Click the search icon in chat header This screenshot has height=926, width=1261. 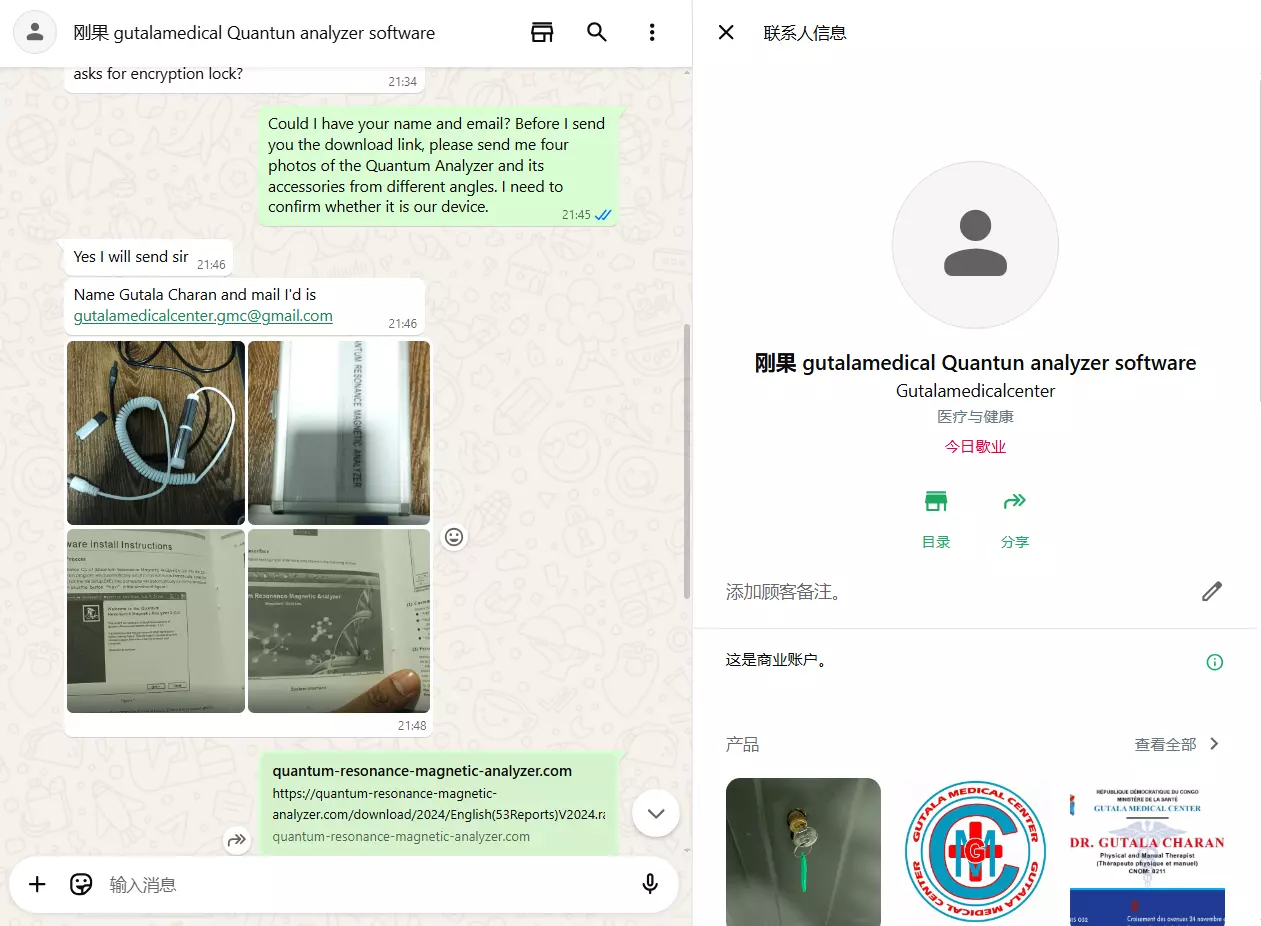point(597,32)
